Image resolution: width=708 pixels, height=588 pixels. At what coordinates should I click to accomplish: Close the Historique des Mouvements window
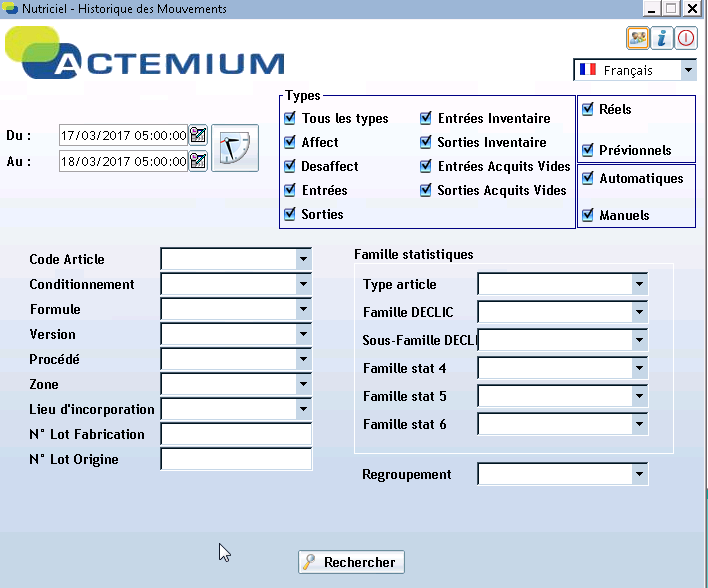pos(692,8)
